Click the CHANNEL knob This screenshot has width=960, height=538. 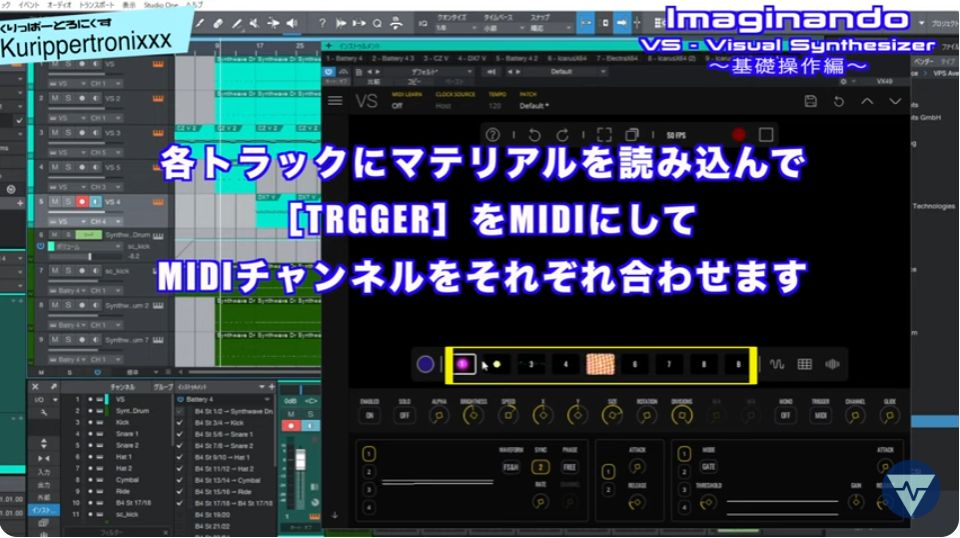(855, 416)
